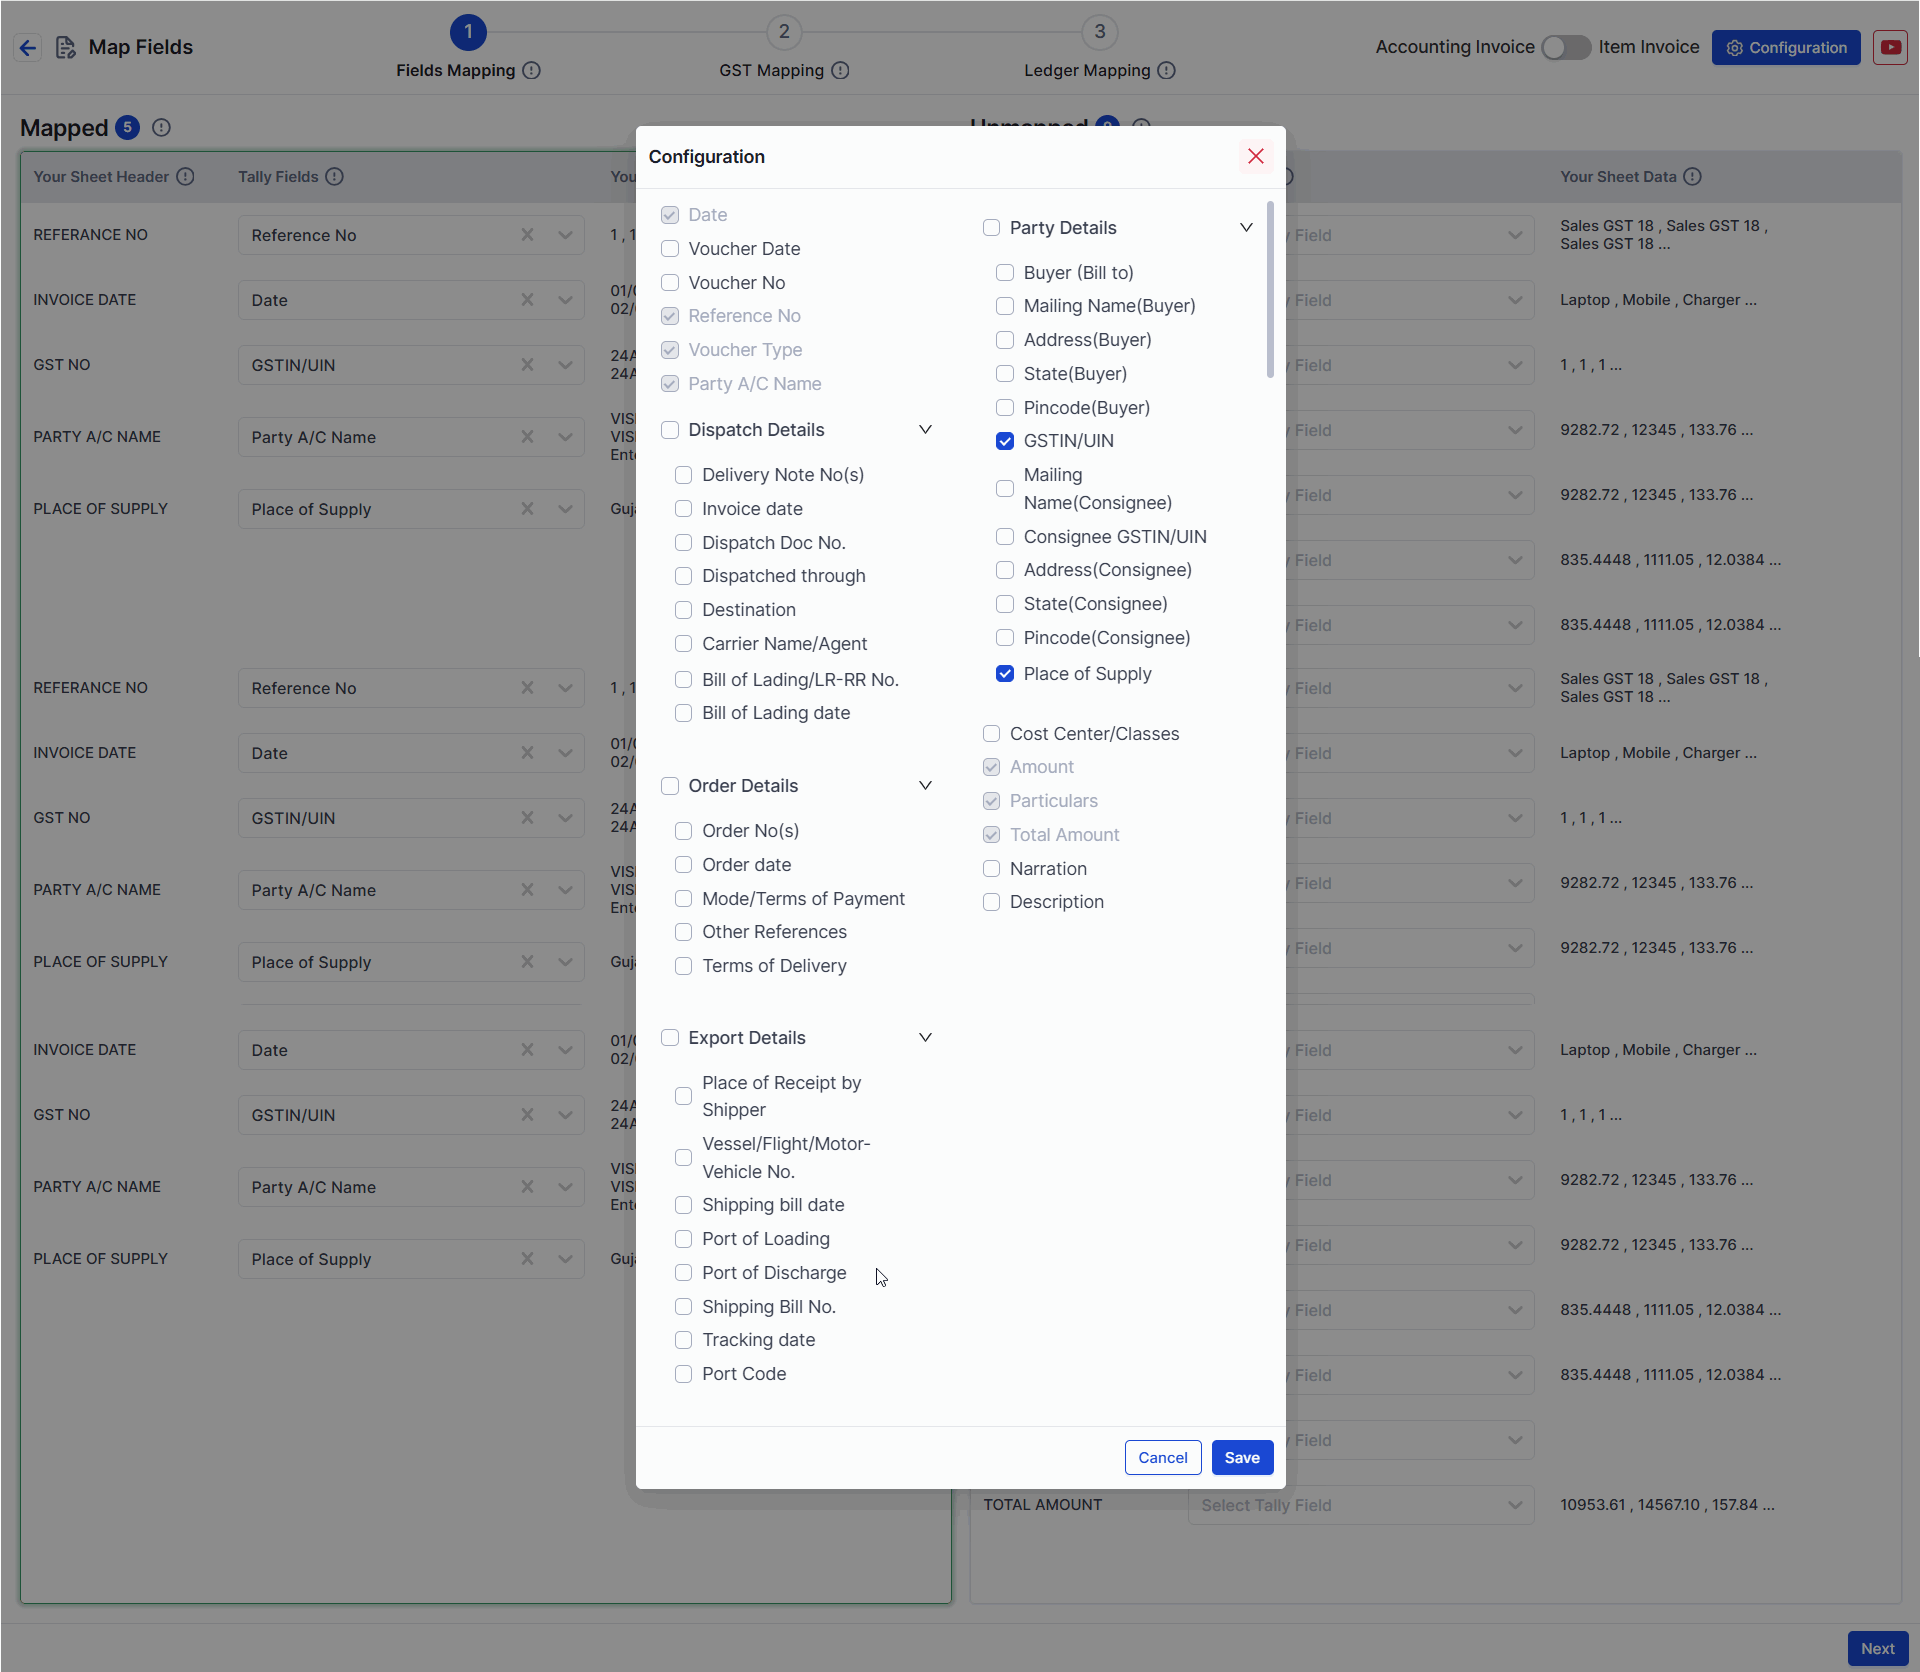This screenshot has height=1672, width=1920.
Task: Click the Configuration button
Action: (x=1785, y=47)
